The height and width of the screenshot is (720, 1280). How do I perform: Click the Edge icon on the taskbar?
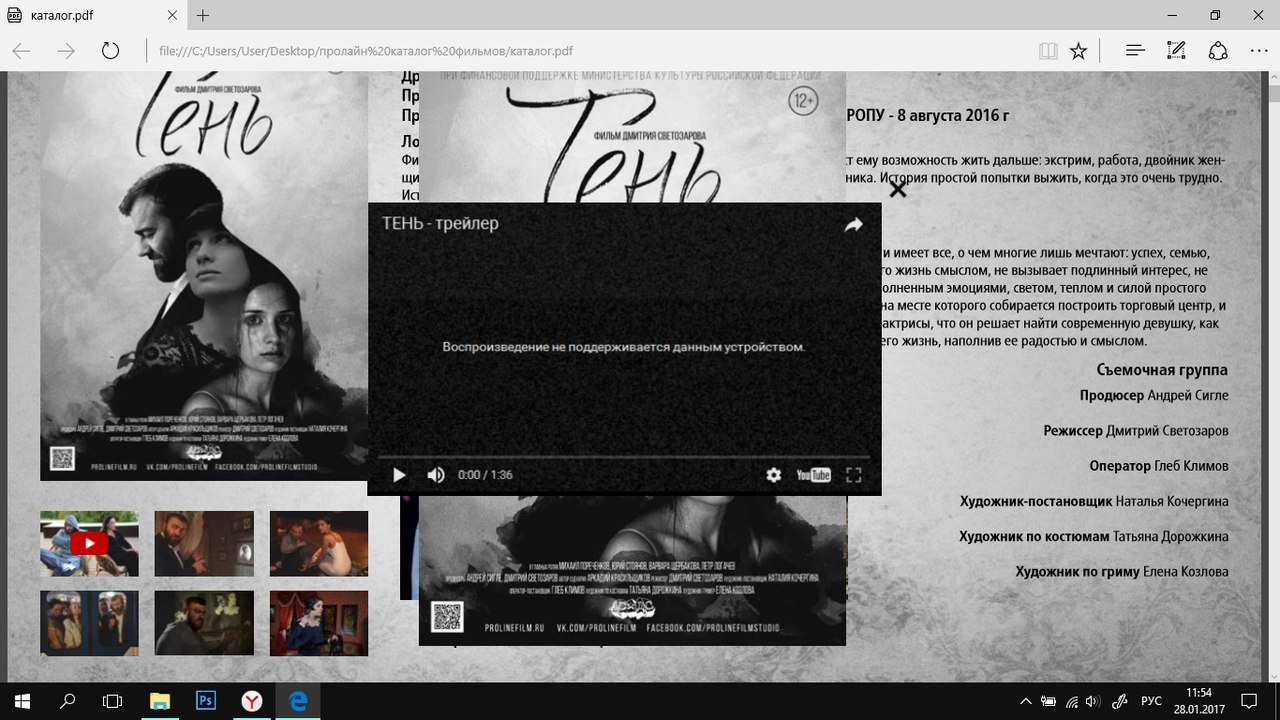click(298, 701)
